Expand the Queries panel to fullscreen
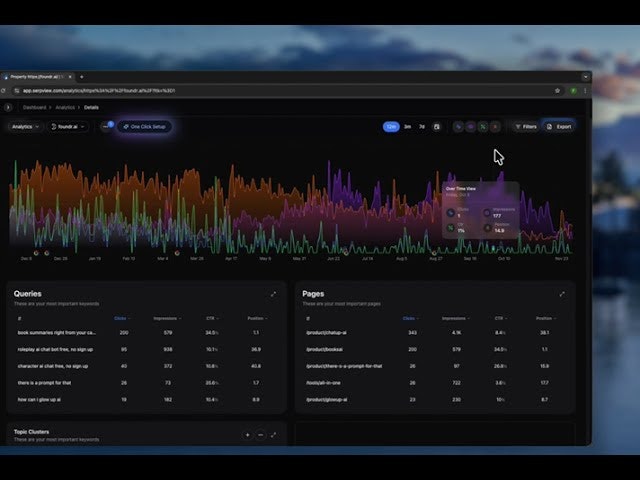 (273, 294)
